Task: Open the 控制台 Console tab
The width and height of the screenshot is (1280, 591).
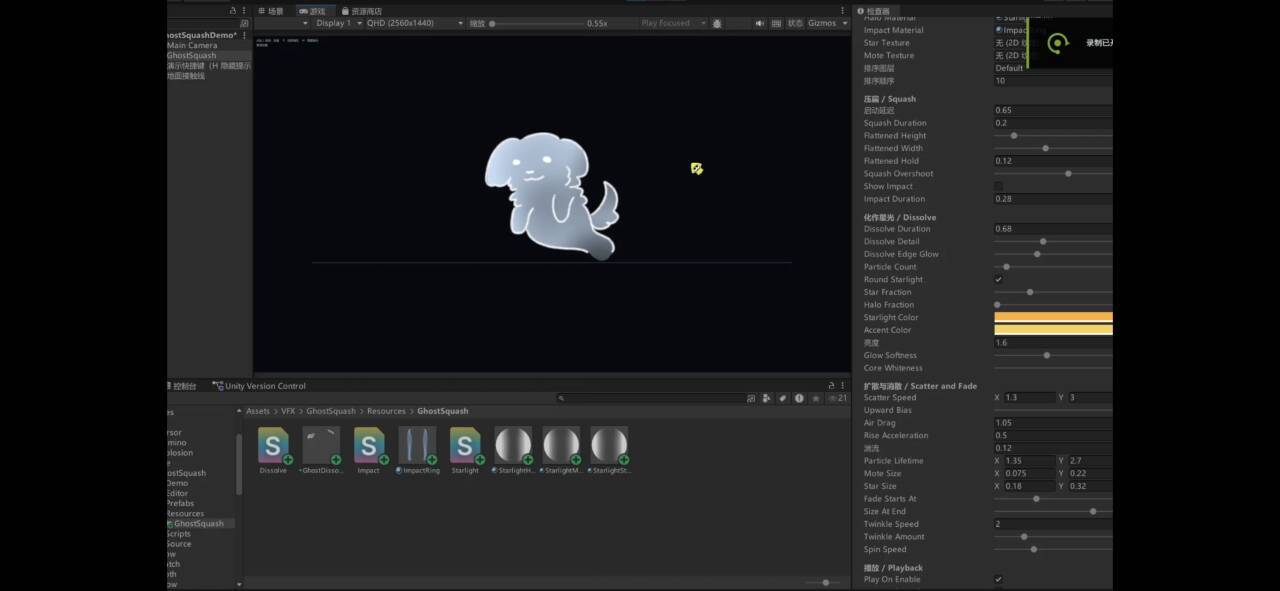Action: (x=182, y=386)
